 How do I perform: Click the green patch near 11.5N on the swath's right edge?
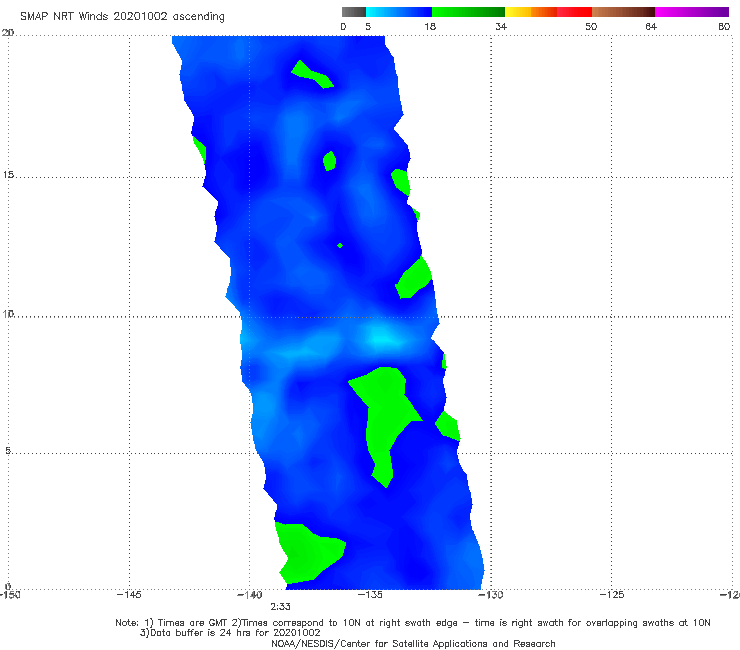(413, 278)
